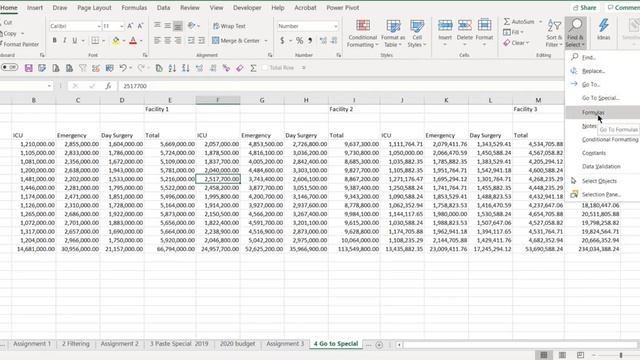
Task: Click the Align Right icon
Action: click(x=178, y=40)
